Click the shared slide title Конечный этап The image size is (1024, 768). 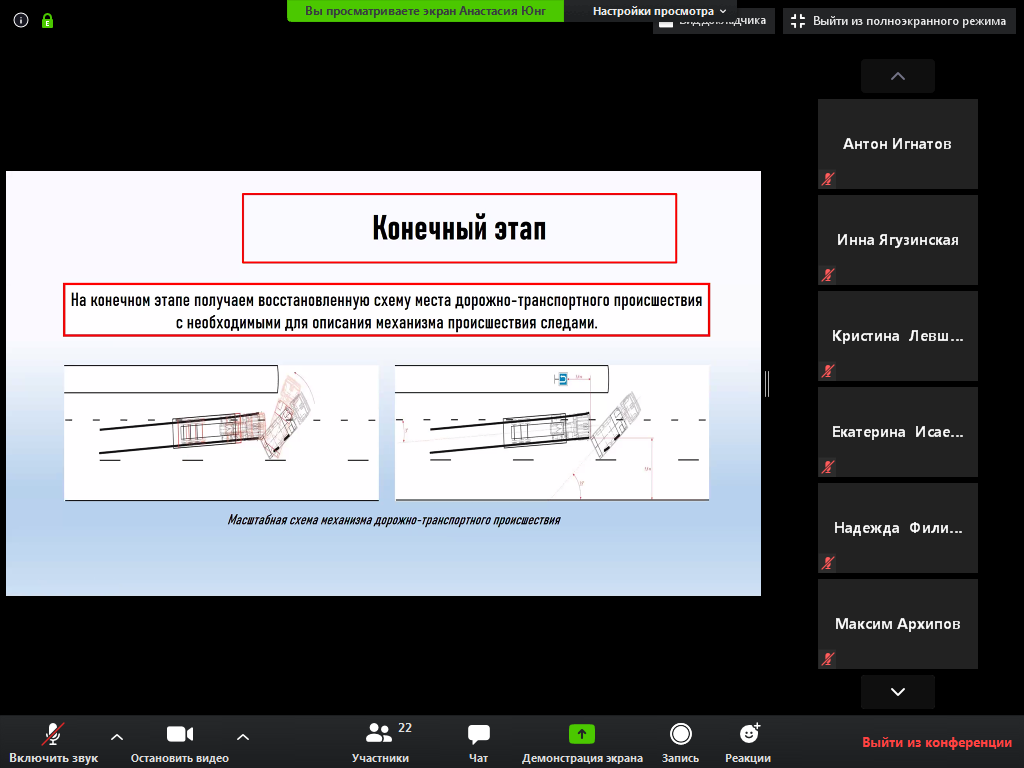pos(459,228)
